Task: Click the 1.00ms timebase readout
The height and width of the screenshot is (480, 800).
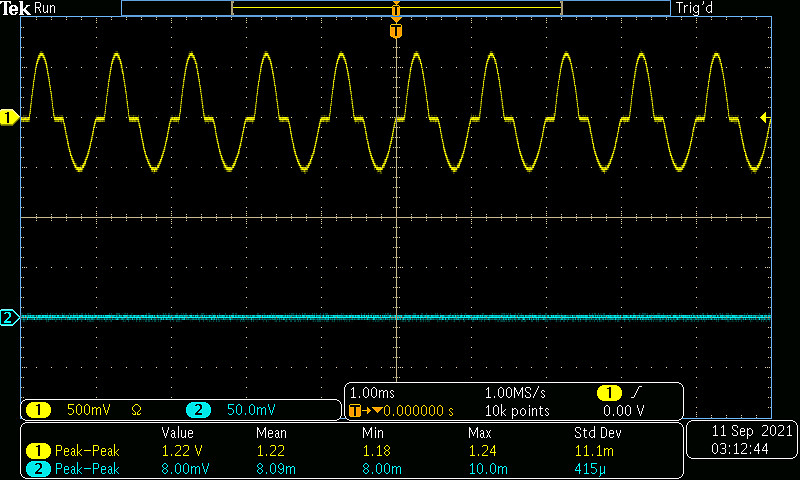Action: [x=372, y=393]
